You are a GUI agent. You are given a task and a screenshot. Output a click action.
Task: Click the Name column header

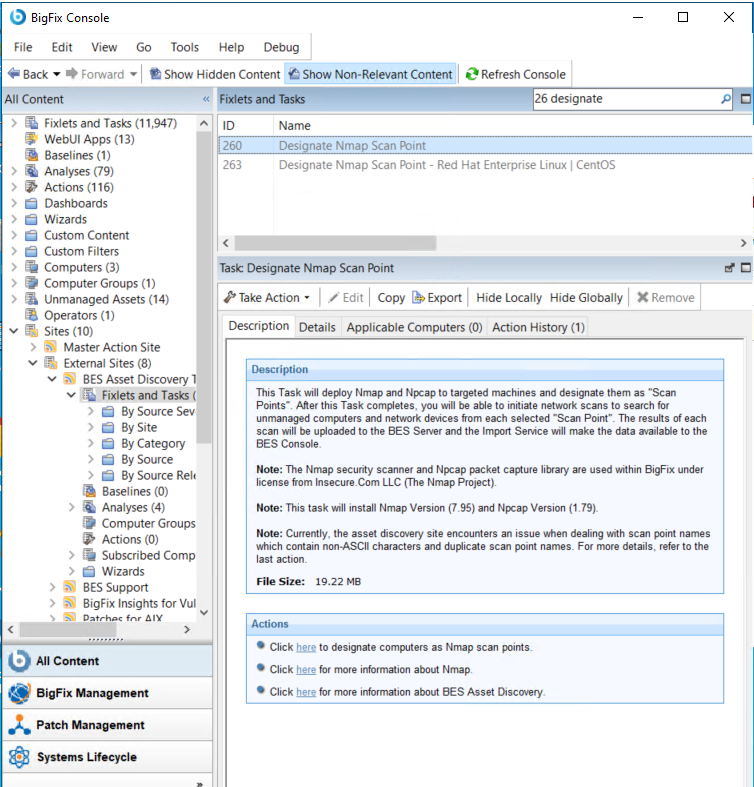294,125
